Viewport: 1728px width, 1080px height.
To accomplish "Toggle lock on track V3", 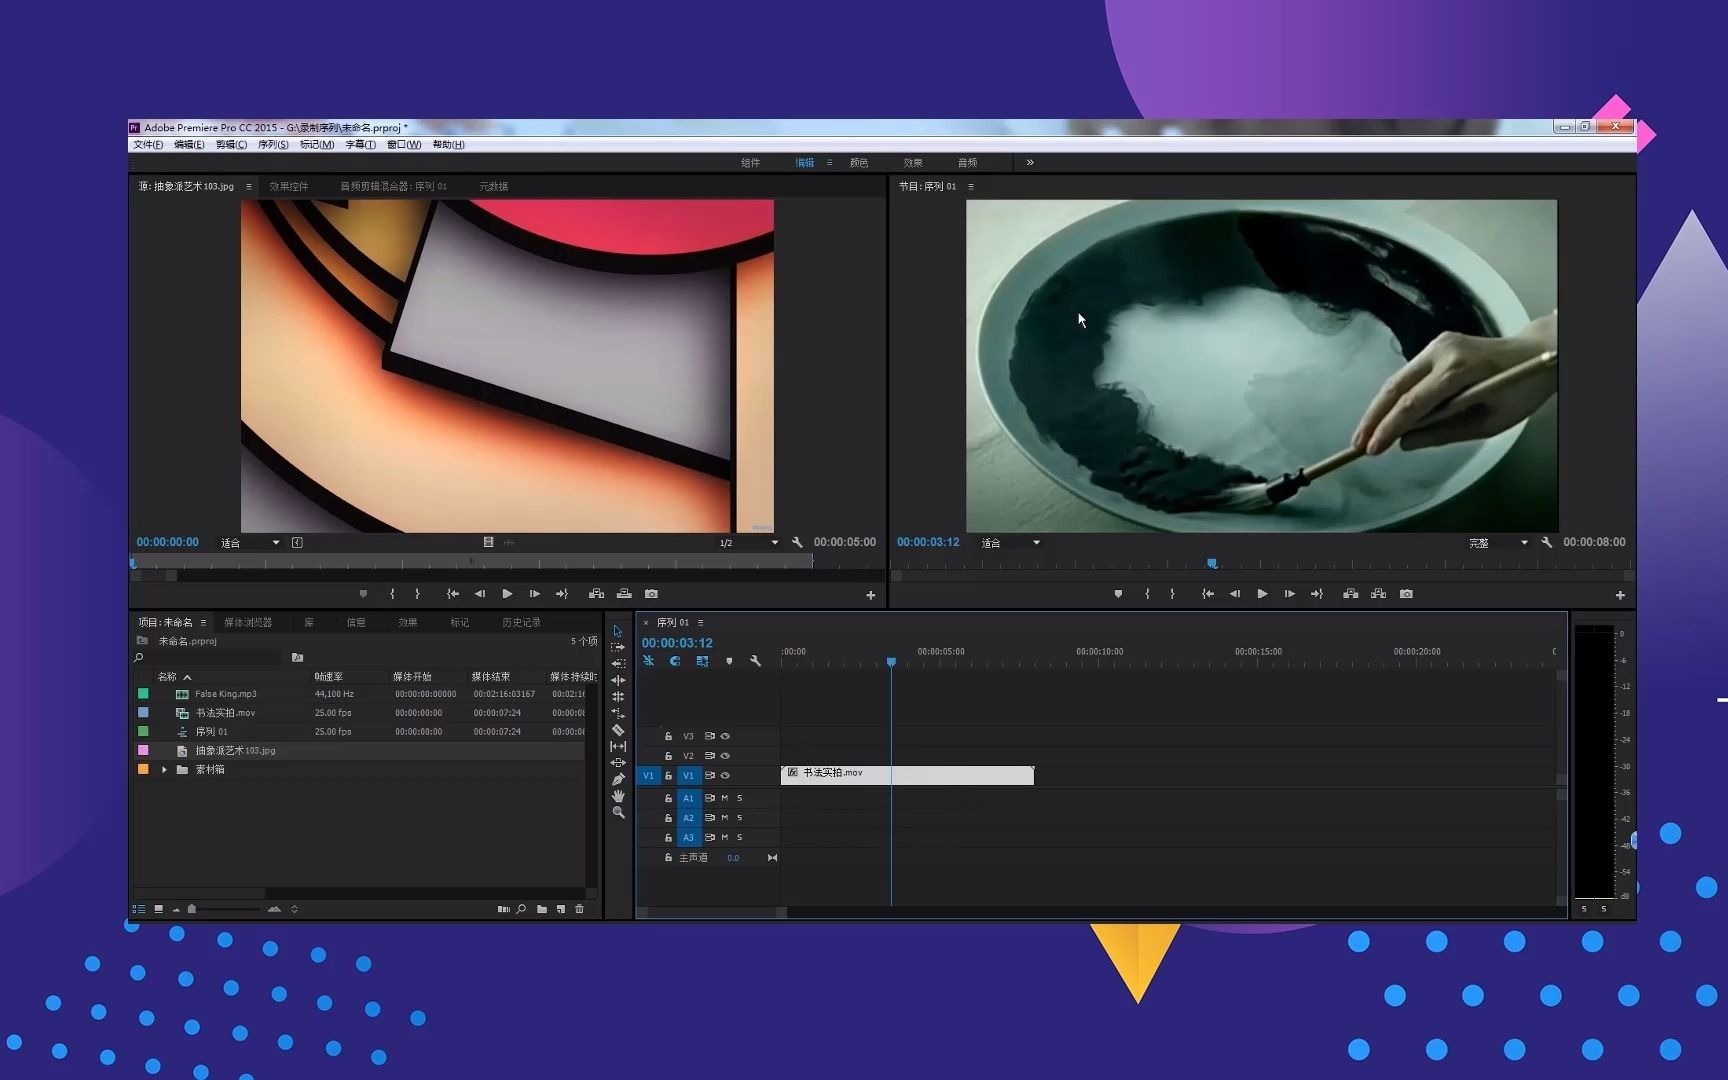I will tap(668, 736).
